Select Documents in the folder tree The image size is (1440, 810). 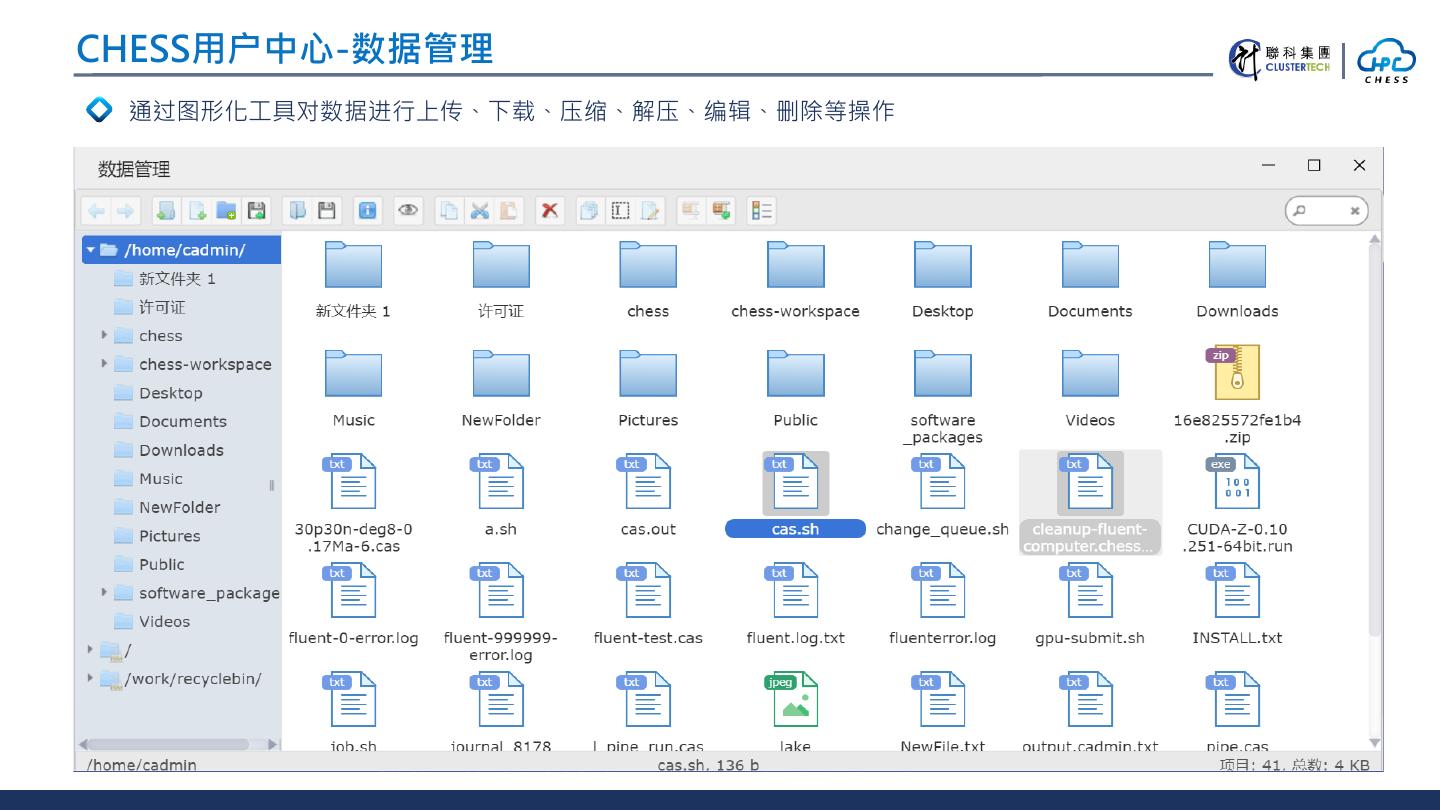pos(182,422)
